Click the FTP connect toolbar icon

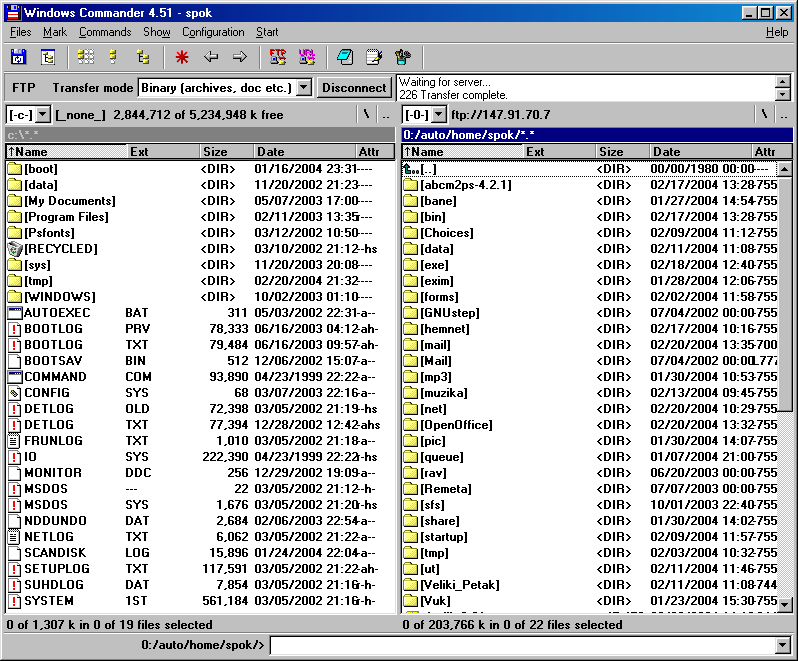pos(278,57)
